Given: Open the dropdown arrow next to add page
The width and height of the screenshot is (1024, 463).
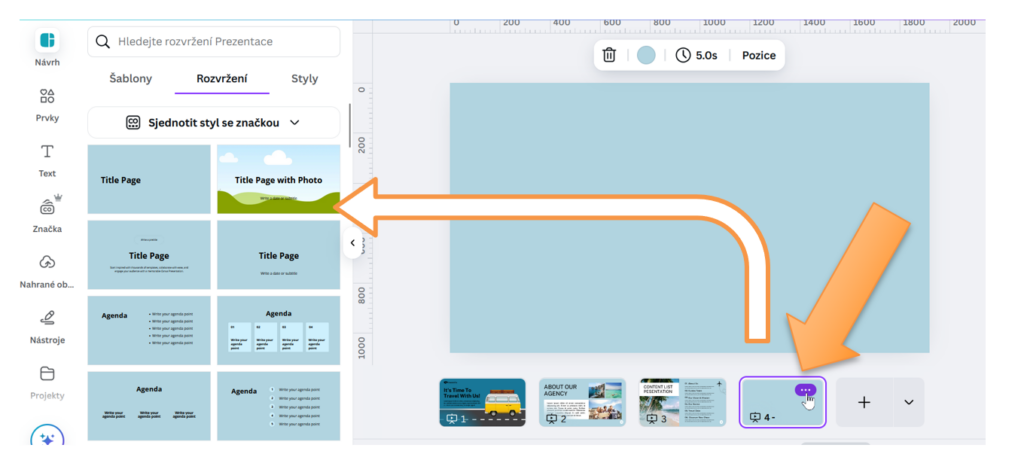Looking at the screenshot, I should 908,402.
